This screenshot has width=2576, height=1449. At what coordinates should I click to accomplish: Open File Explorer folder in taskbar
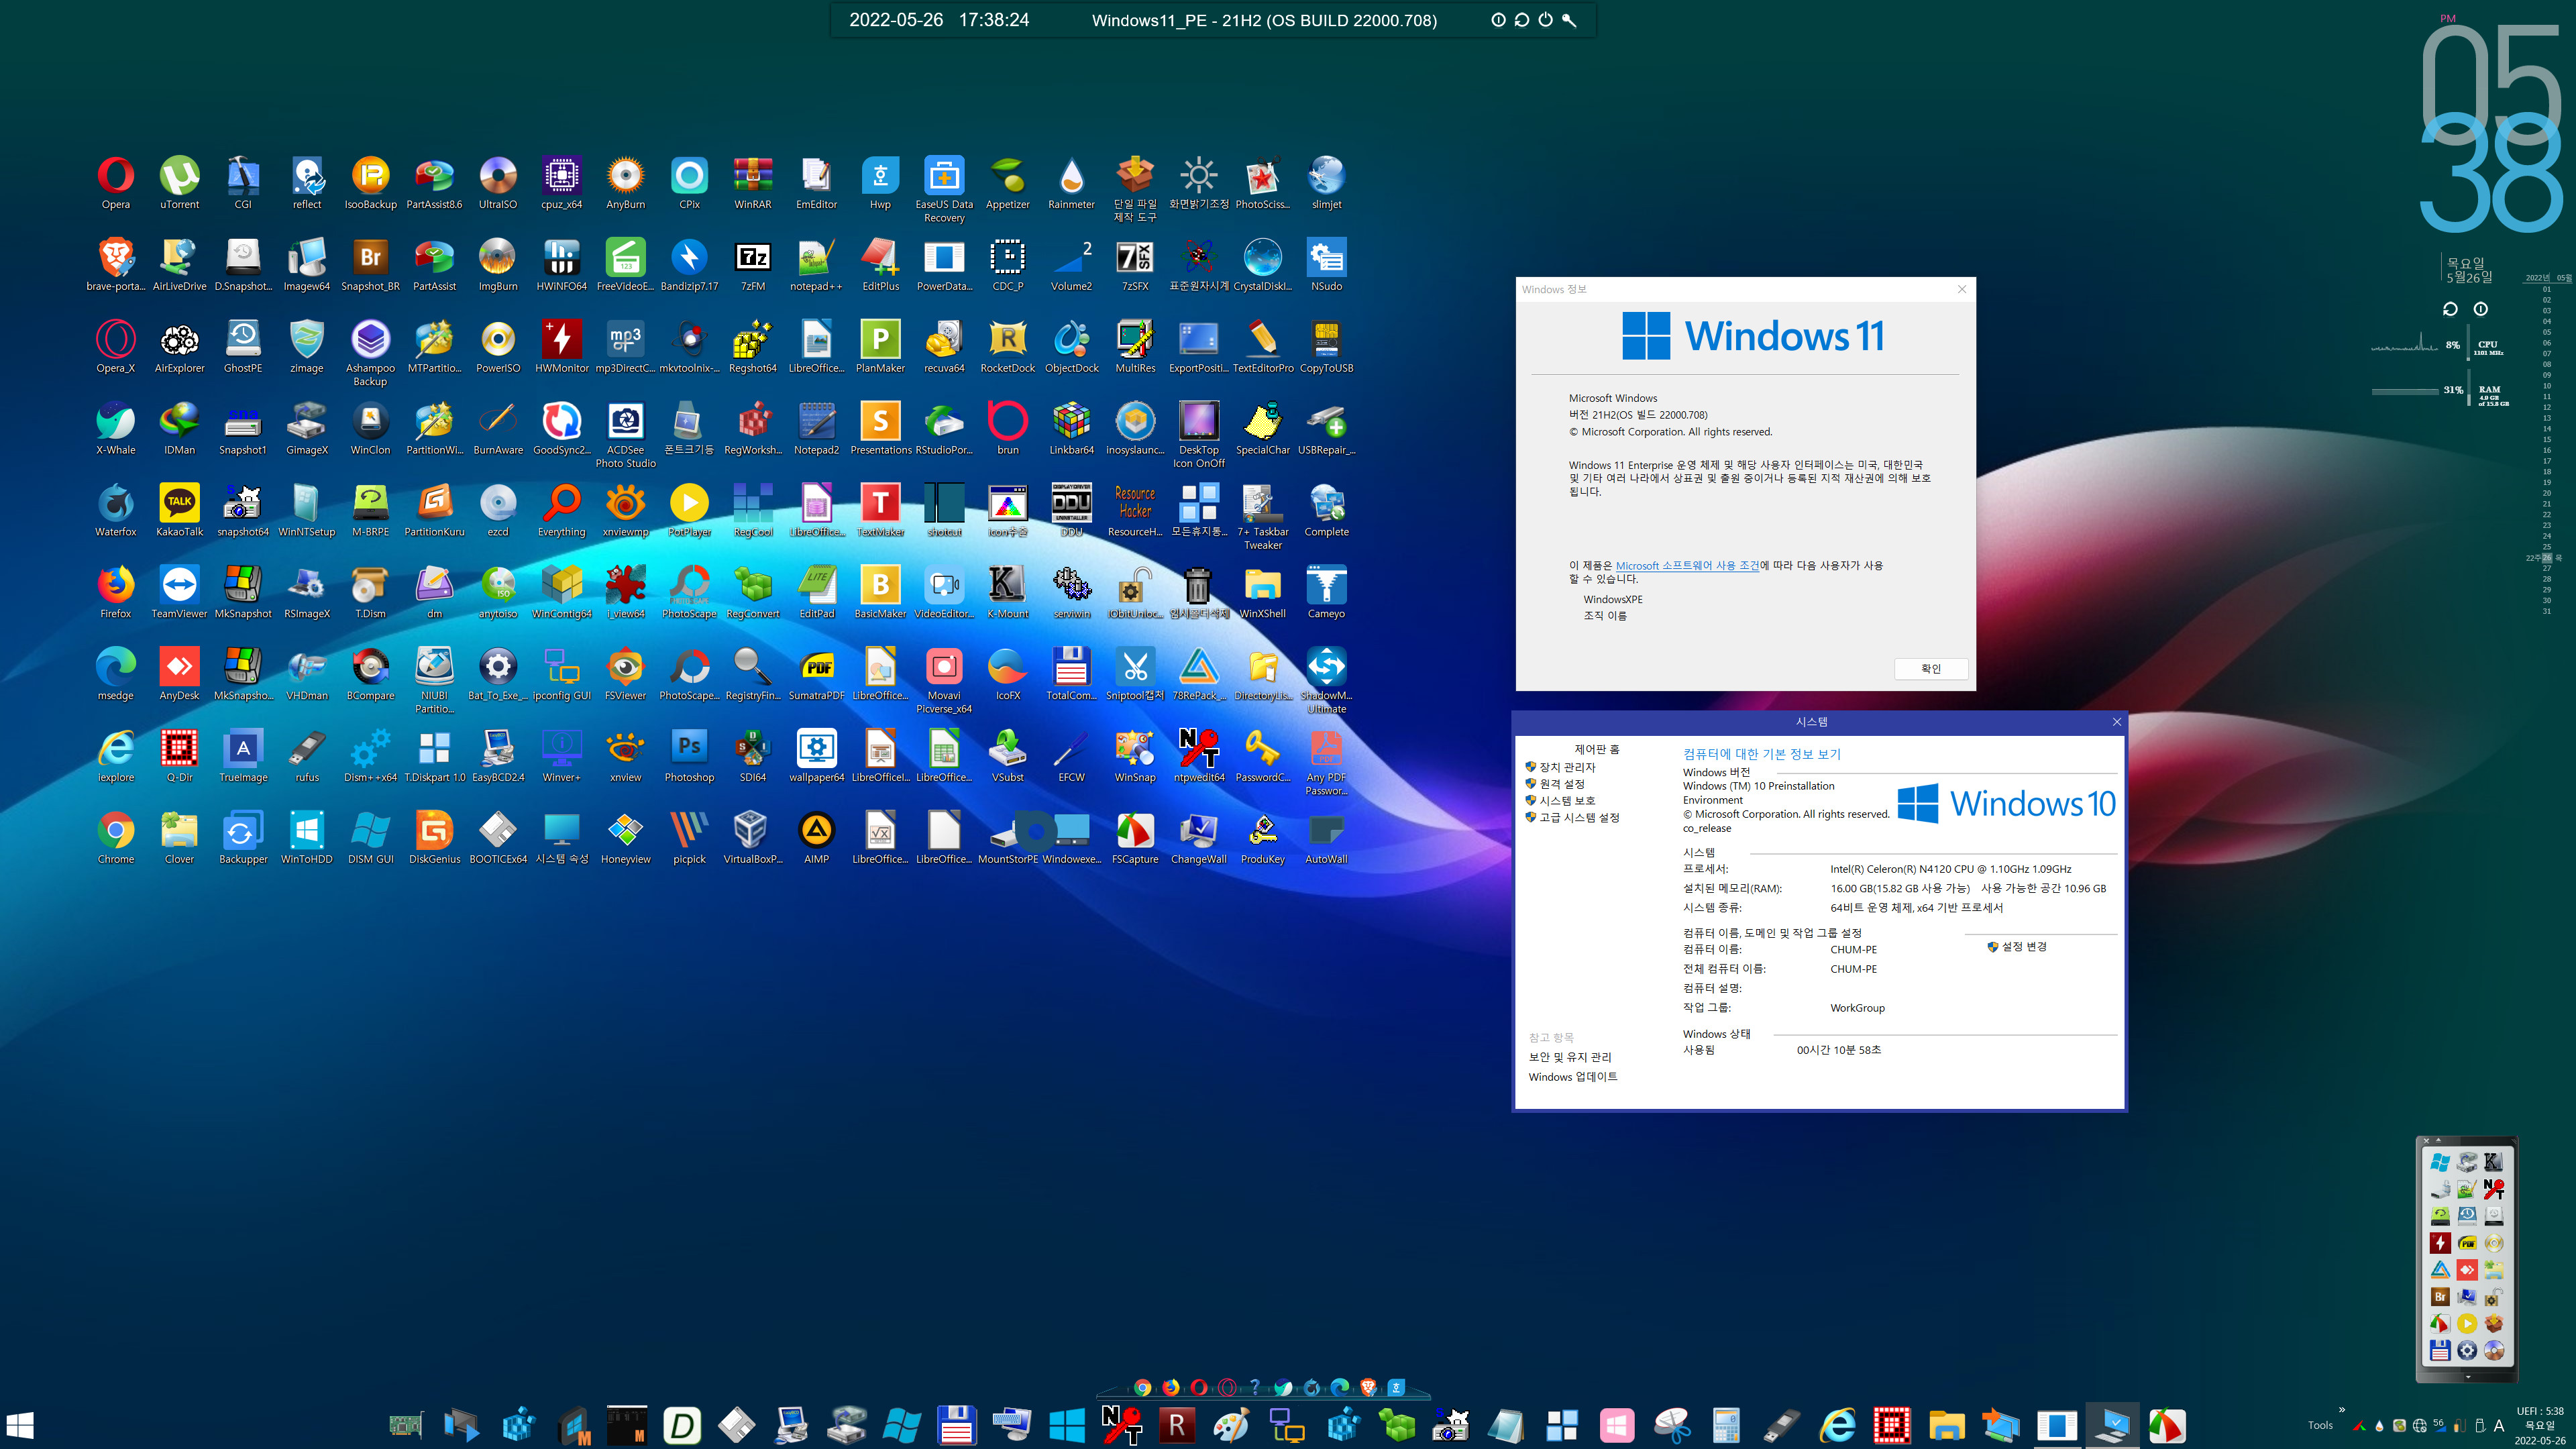click(1946, 1425)
